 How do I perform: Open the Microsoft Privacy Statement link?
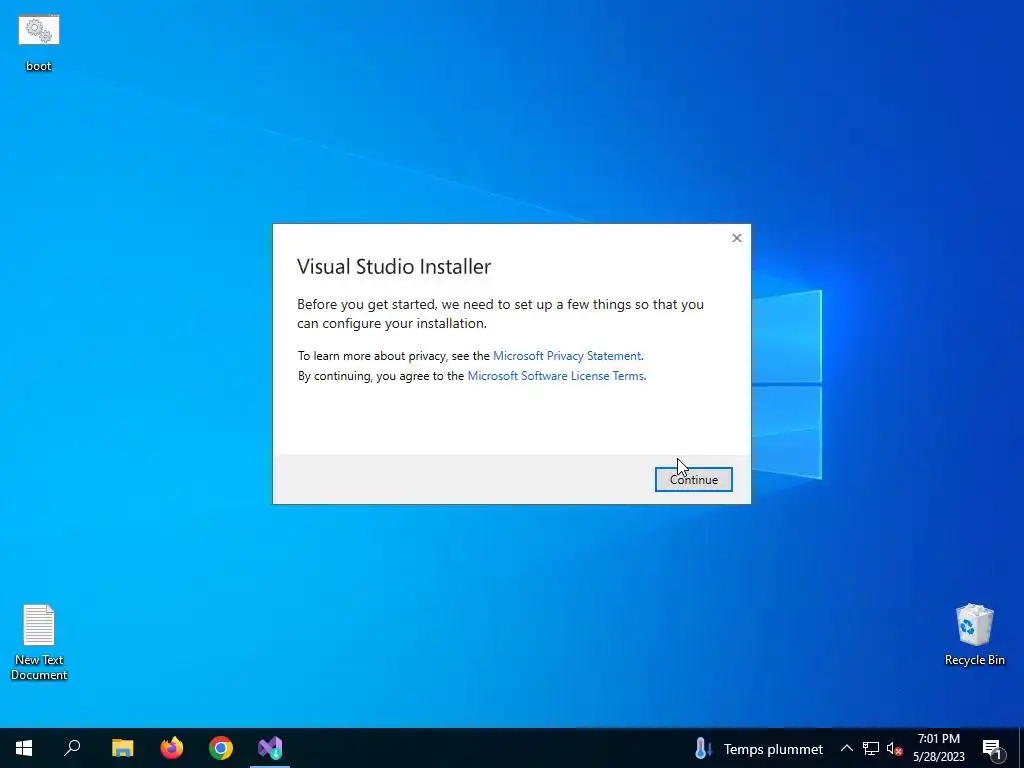click(x=567, y=356)
